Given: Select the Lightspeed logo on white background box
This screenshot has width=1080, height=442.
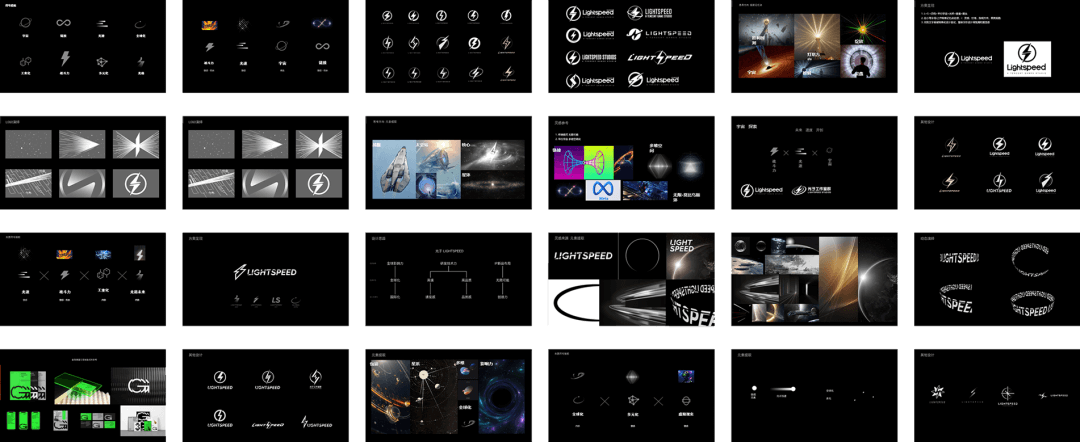Looking at the screenshot, I should point(1027,59).
